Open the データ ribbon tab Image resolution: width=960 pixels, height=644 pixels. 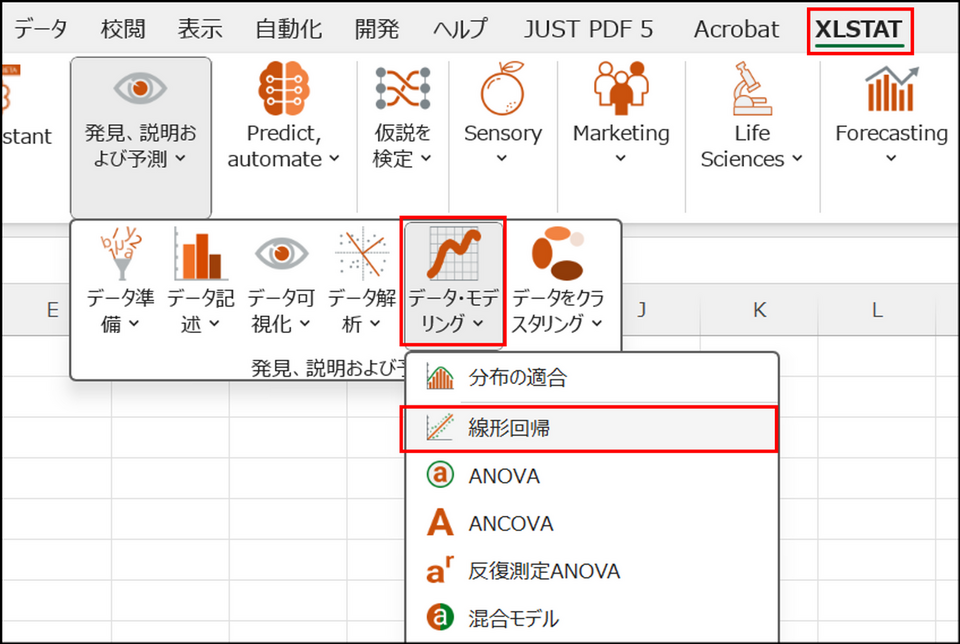[40, 29]
